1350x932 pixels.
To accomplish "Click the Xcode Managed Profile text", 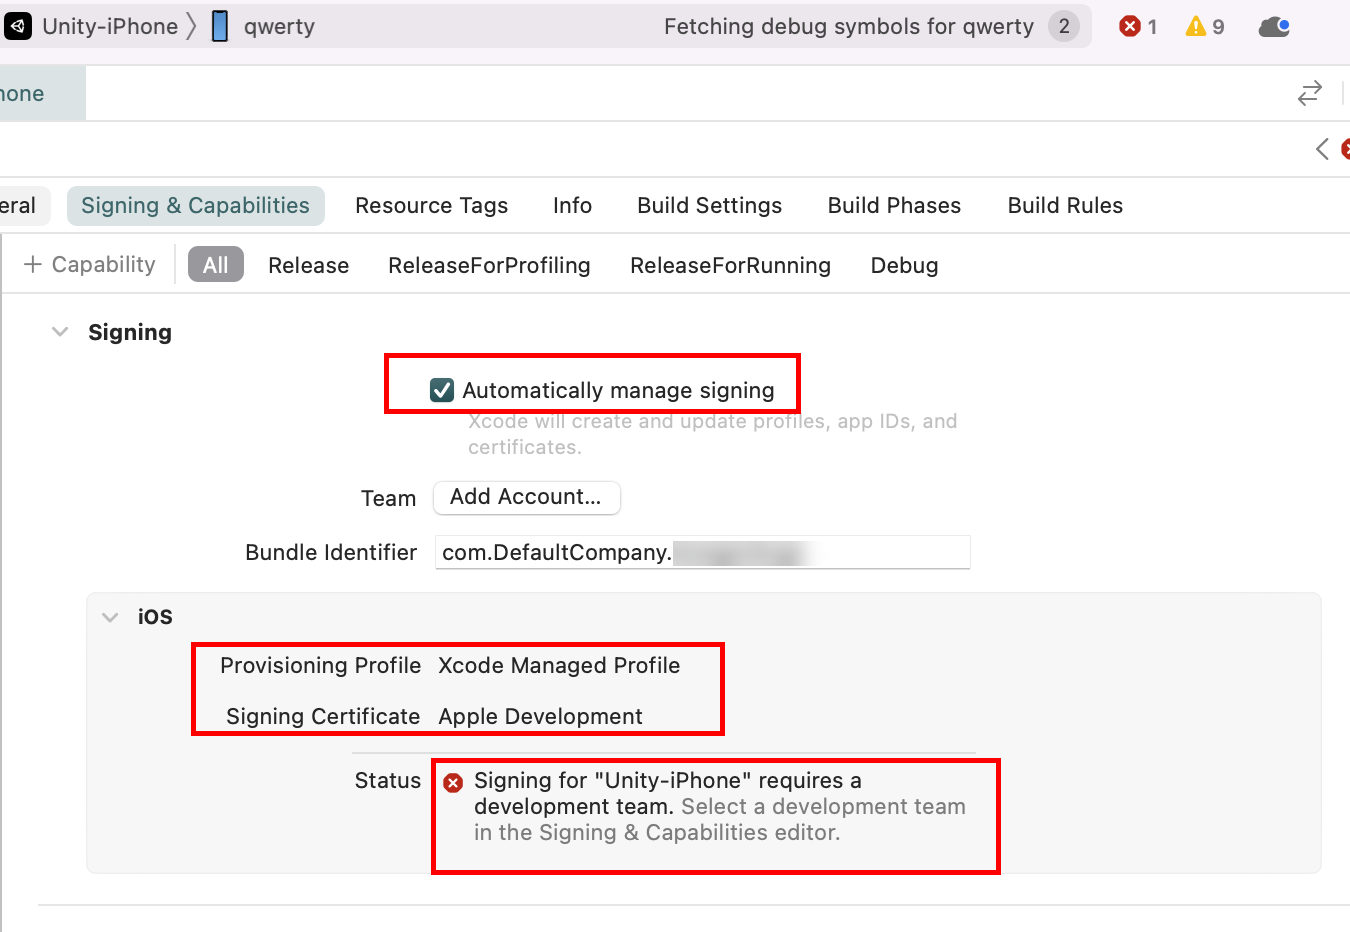I will (559, 665).
